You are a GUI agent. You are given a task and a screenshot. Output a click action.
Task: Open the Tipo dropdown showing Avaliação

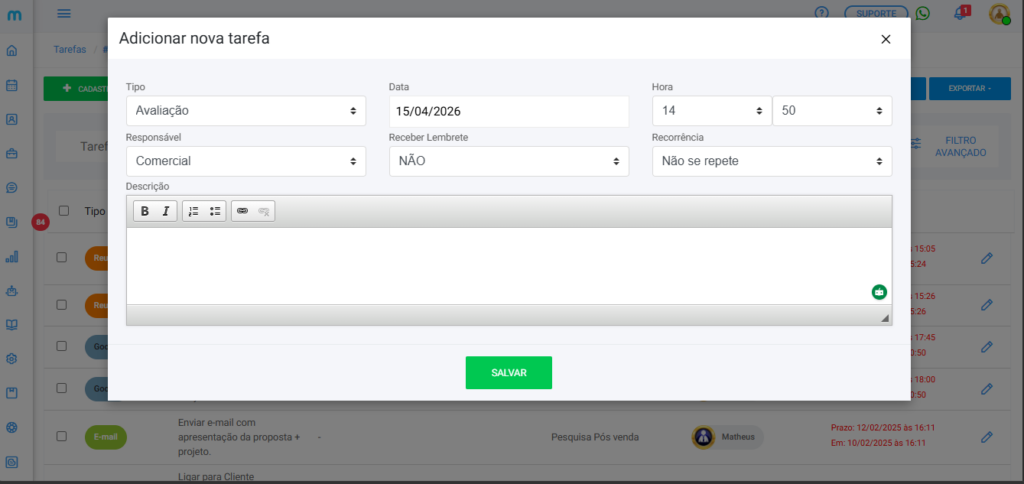(246, 111)
